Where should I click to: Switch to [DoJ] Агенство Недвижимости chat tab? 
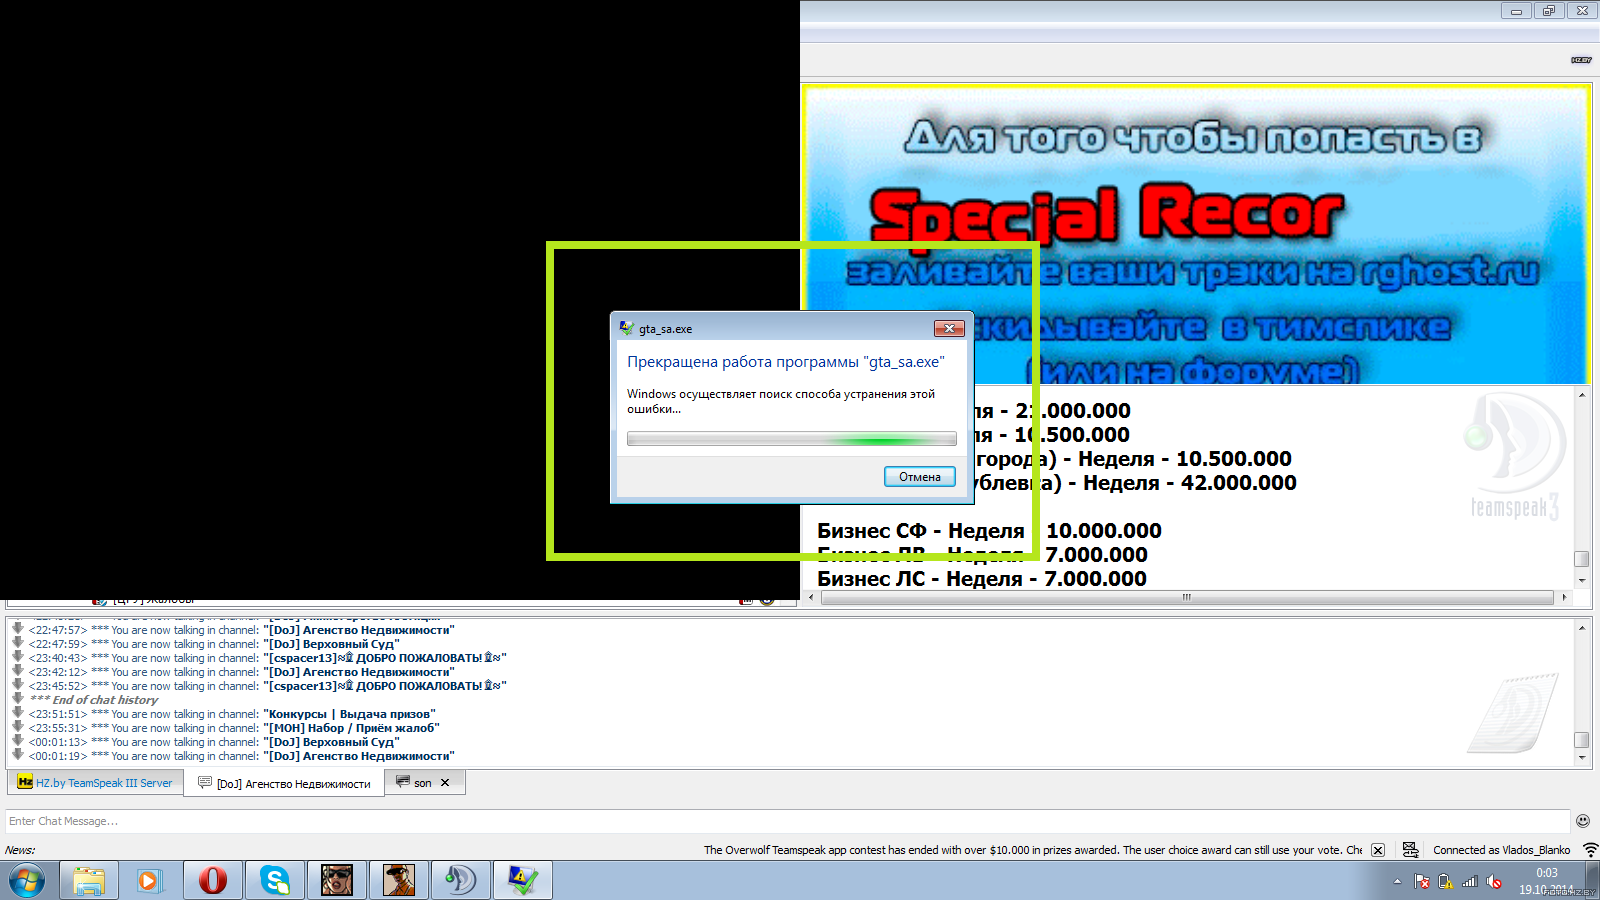pyautogui.click(x=284, y=784)
